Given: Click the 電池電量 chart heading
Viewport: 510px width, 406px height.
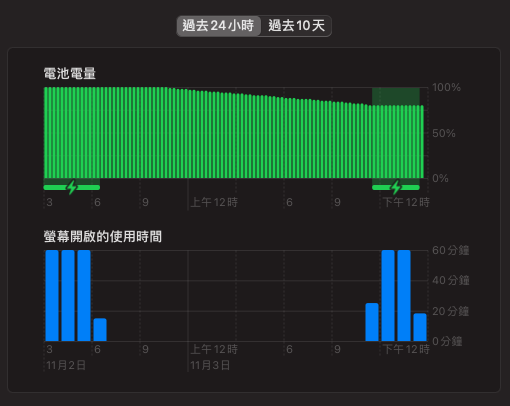Looking at the screenshot, I should tap(70, 73).
